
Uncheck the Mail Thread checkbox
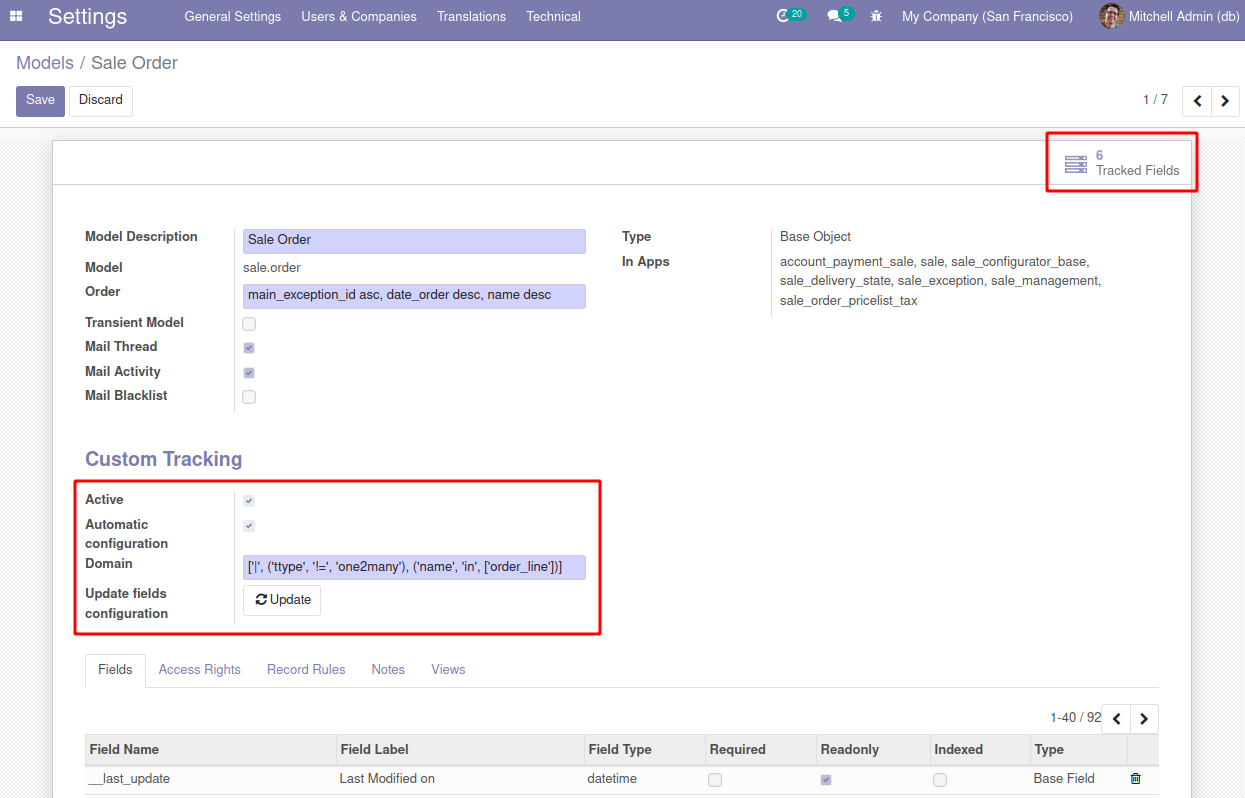click(248, 348)
